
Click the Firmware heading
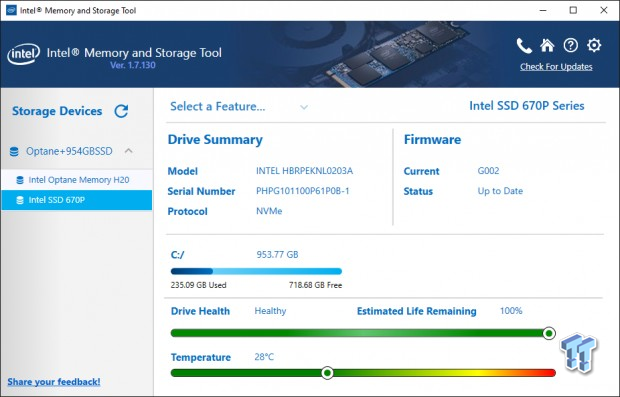click(432, 140)
